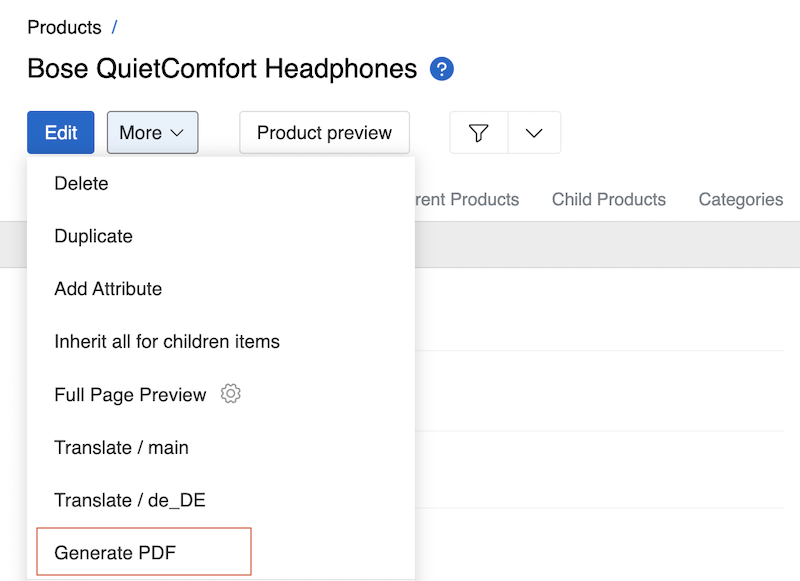The height and width of the screenshot is (581, 800).
Task: Choose Translate / de_DE option
Action: (x=130, y=500)
